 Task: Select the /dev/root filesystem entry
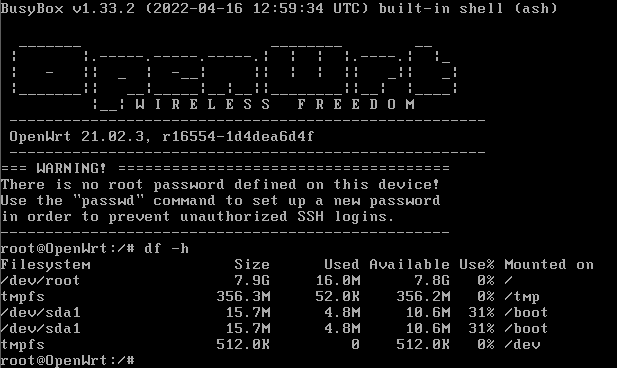point(40,281)
